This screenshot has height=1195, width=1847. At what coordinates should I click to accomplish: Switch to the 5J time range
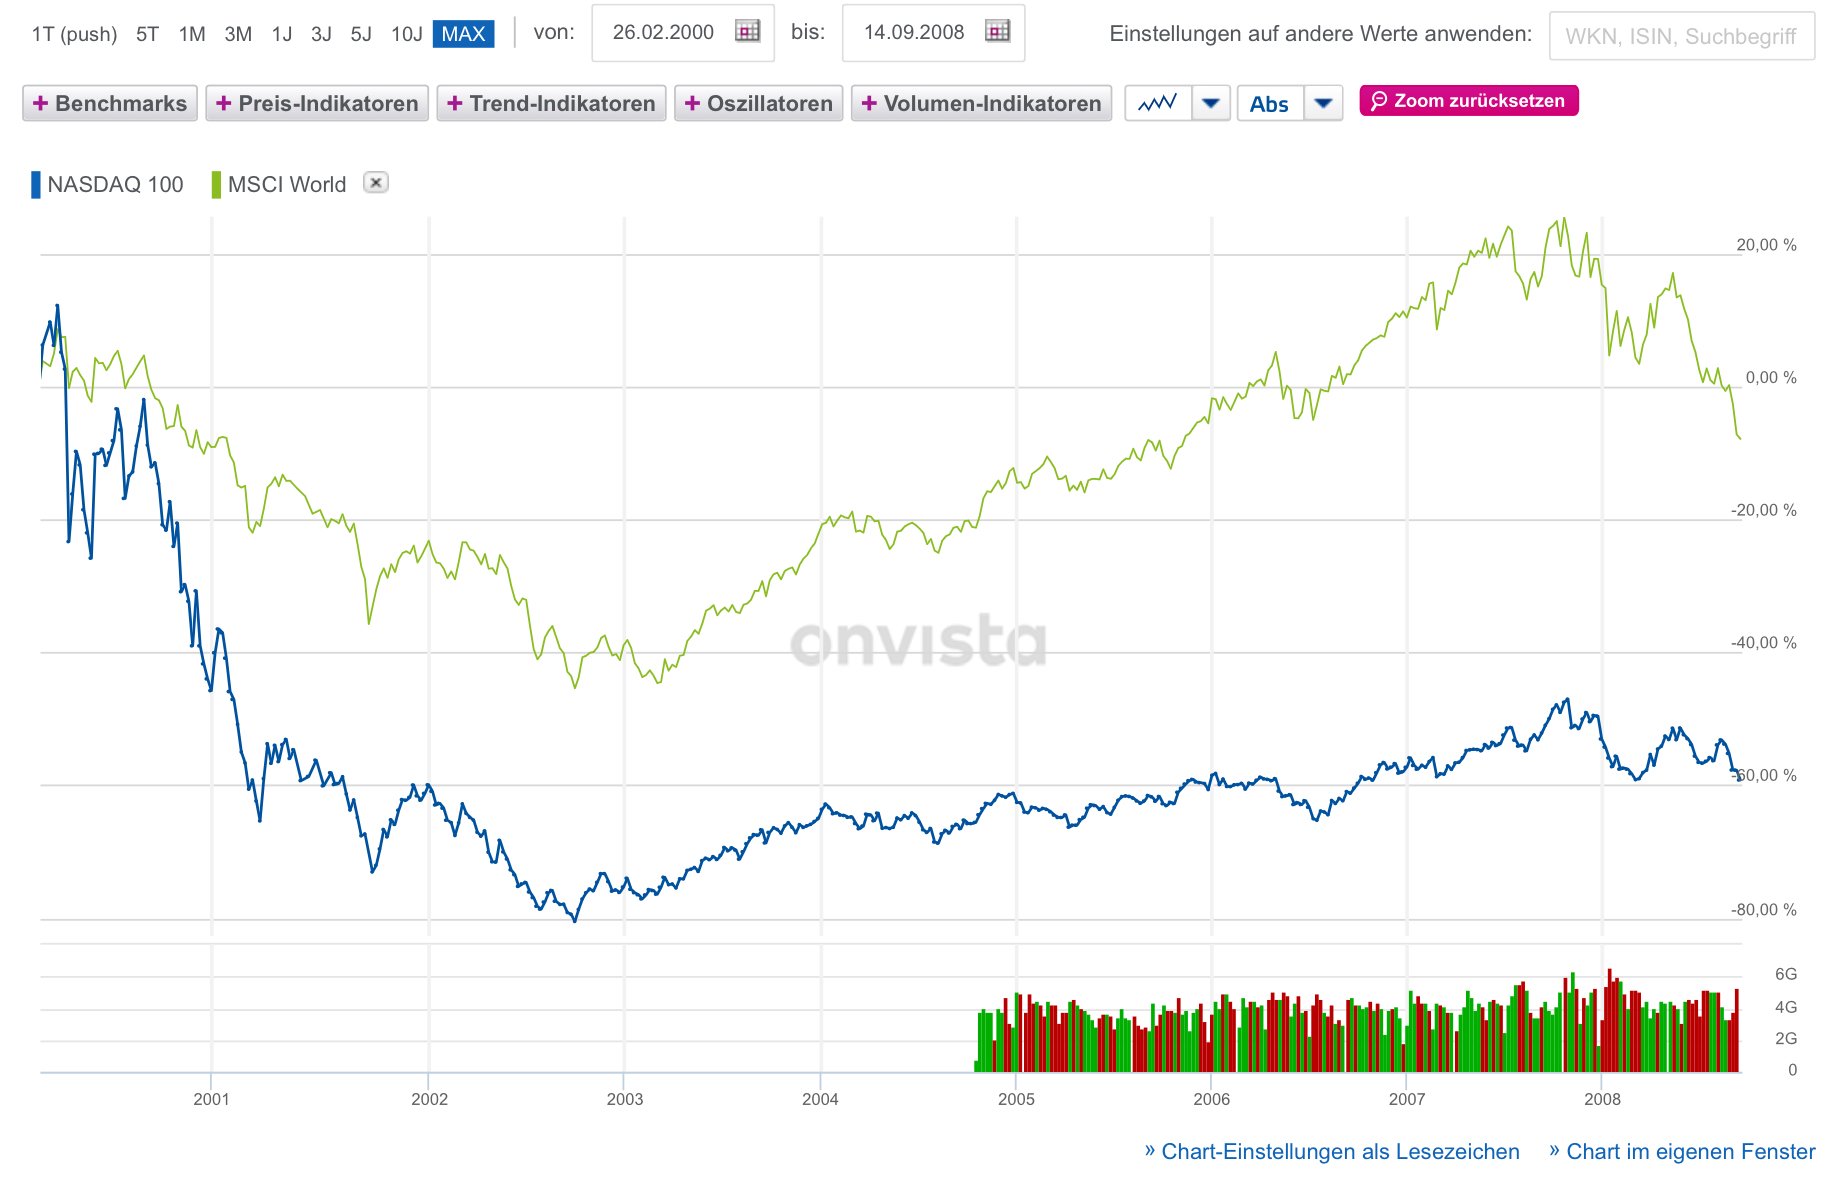pos(361,34)
